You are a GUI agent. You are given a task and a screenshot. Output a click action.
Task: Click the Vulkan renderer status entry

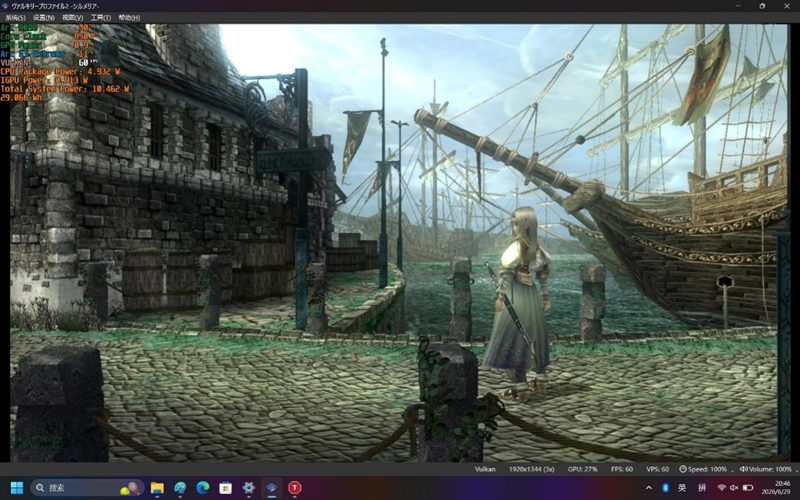[485, 469]
